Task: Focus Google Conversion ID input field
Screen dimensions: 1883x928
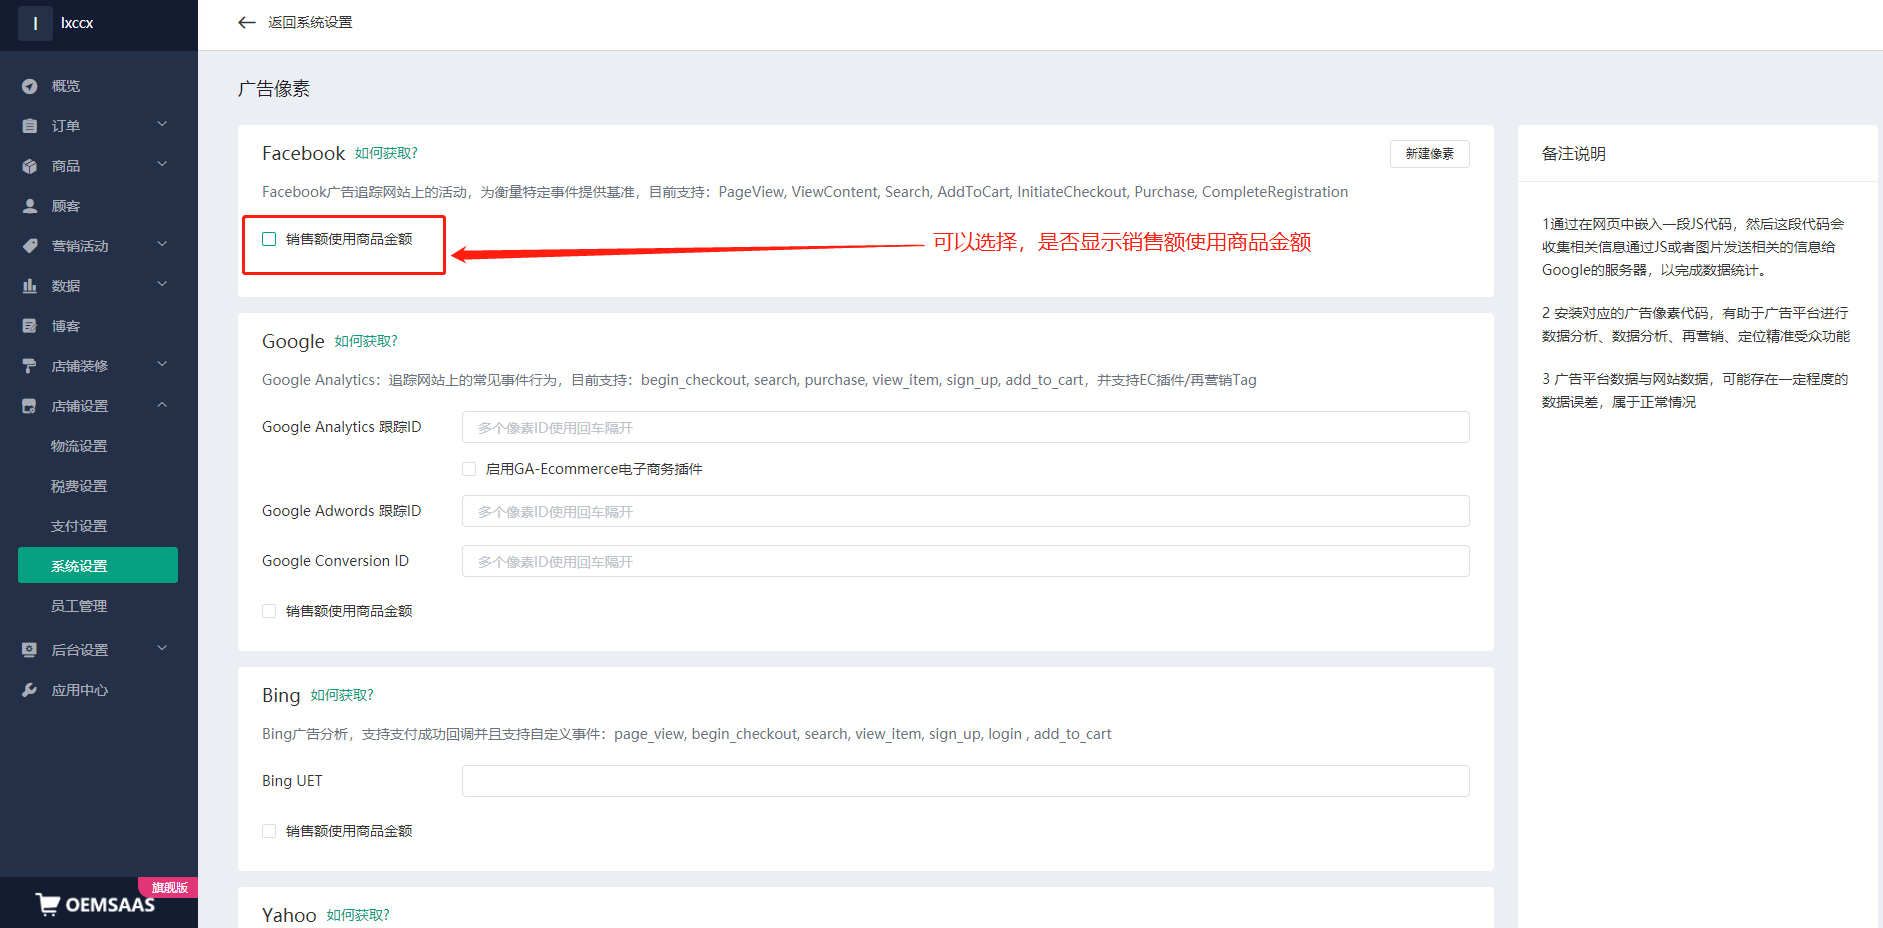Action: pos(965,561)
